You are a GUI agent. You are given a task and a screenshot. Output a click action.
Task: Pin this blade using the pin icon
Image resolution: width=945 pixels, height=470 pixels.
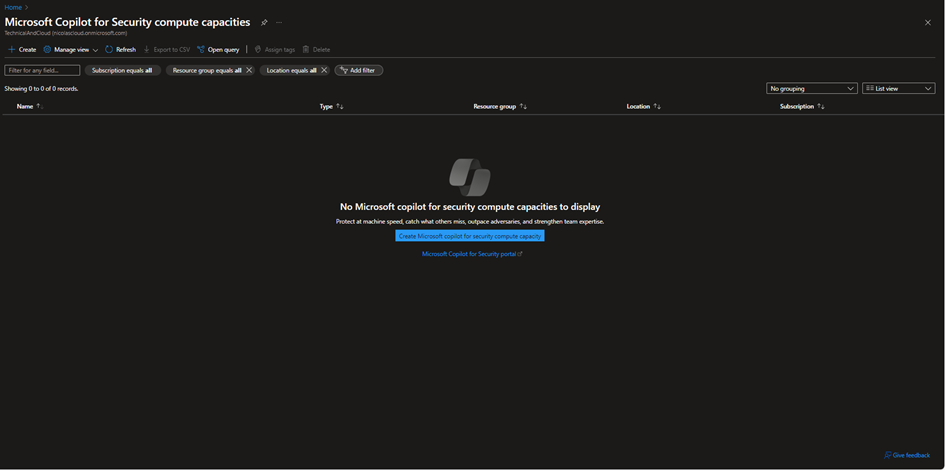(x=264, y=22)
